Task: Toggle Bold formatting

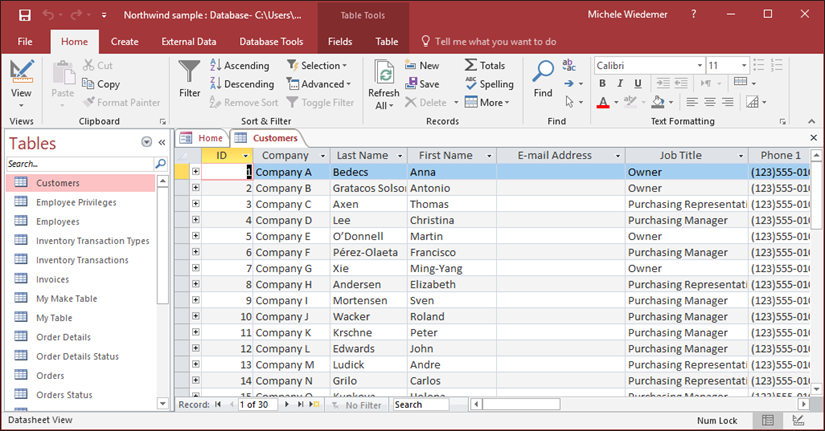Action: tap(602, 83)
